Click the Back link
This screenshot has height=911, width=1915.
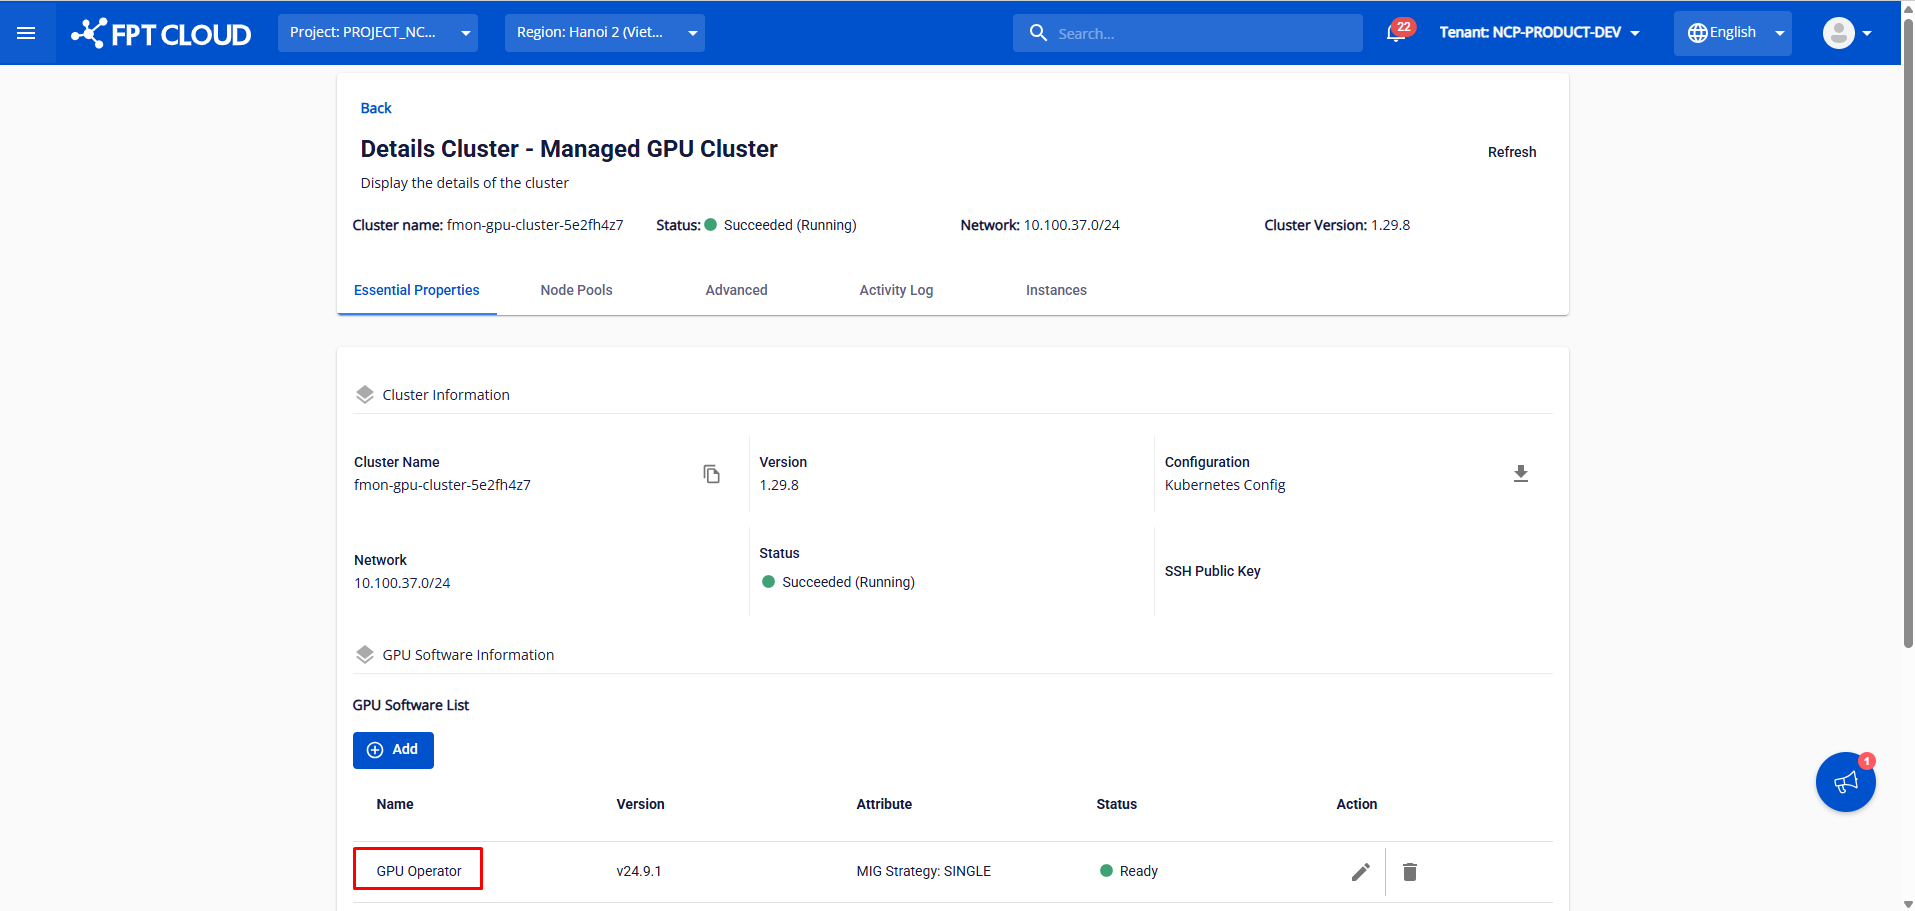(x=376, y=108)
